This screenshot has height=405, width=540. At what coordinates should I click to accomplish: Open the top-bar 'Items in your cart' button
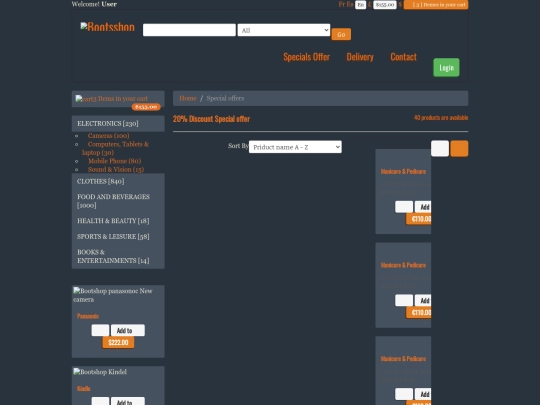436,5
